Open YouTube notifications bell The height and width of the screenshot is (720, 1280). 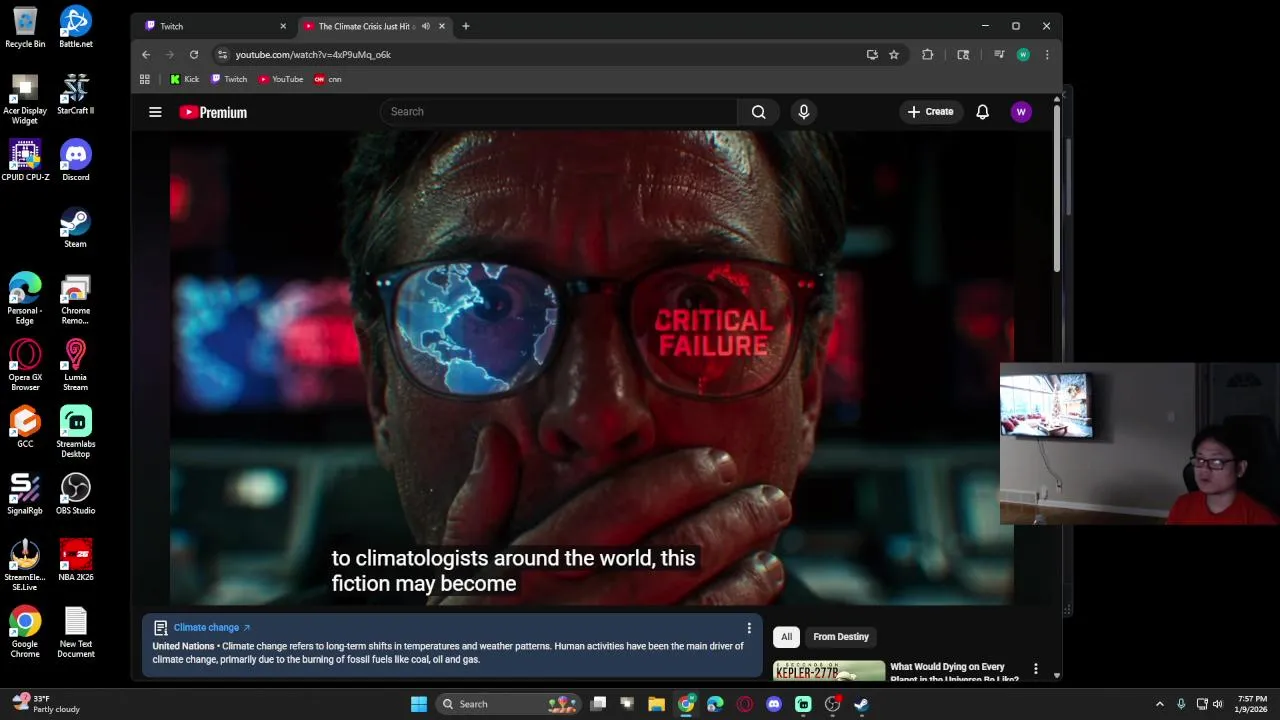982,112
